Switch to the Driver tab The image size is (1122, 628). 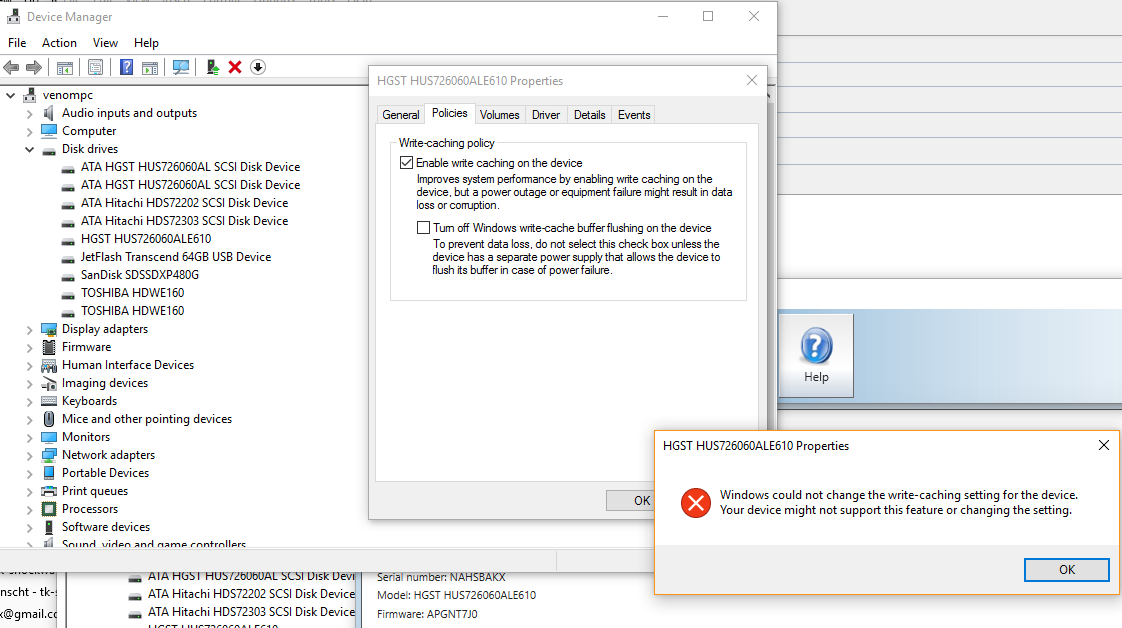[x=546, y=114]
